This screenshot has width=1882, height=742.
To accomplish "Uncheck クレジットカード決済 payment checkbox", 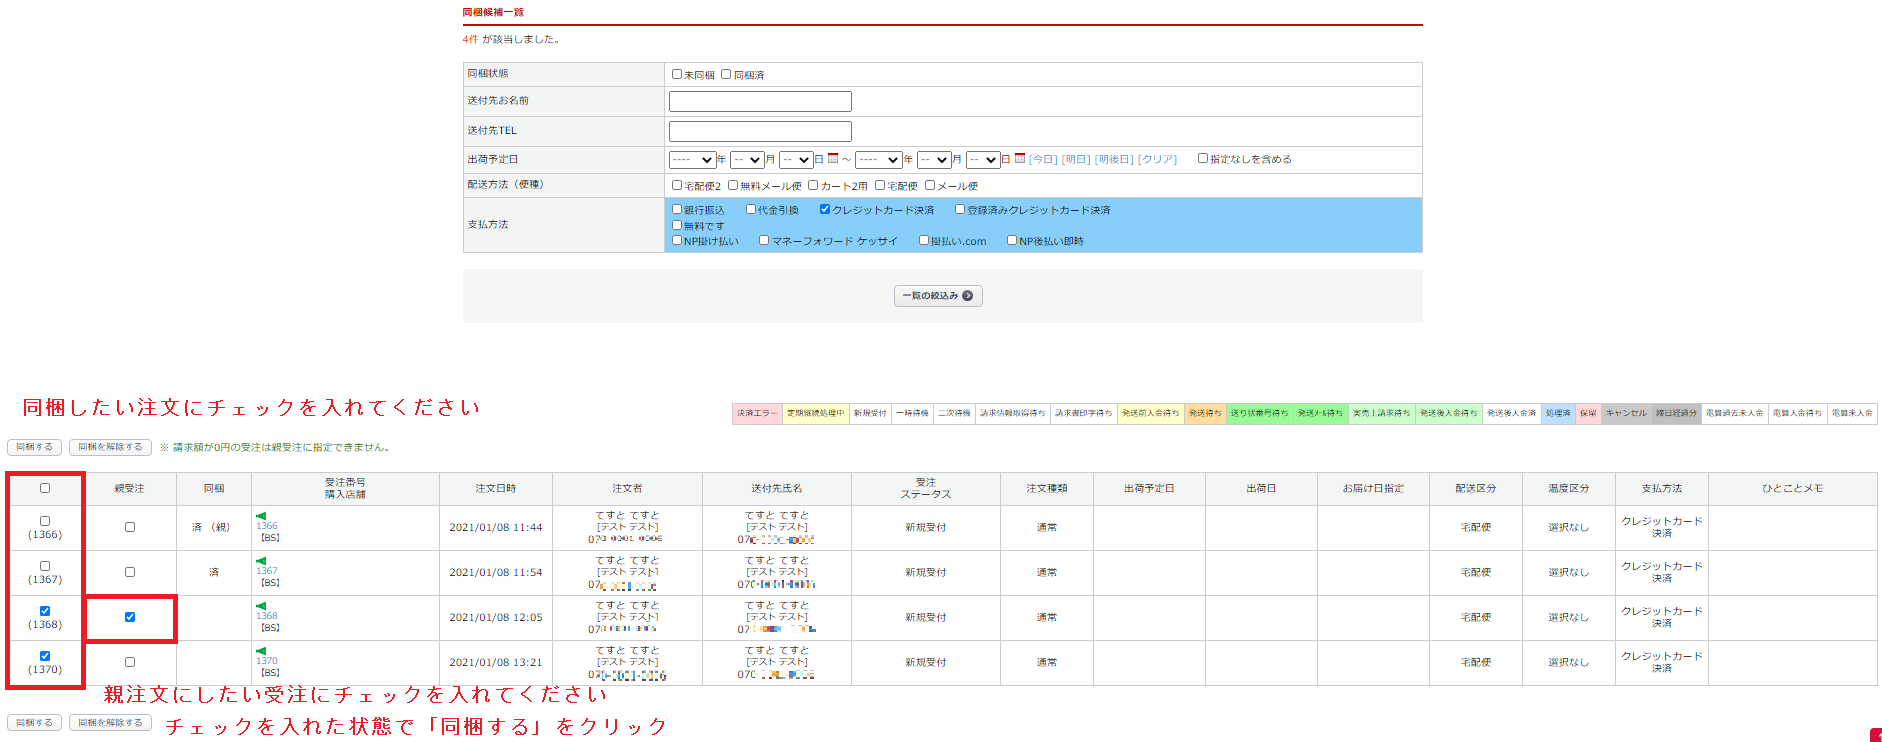I will pyautogui.click(x=825, y=210).
